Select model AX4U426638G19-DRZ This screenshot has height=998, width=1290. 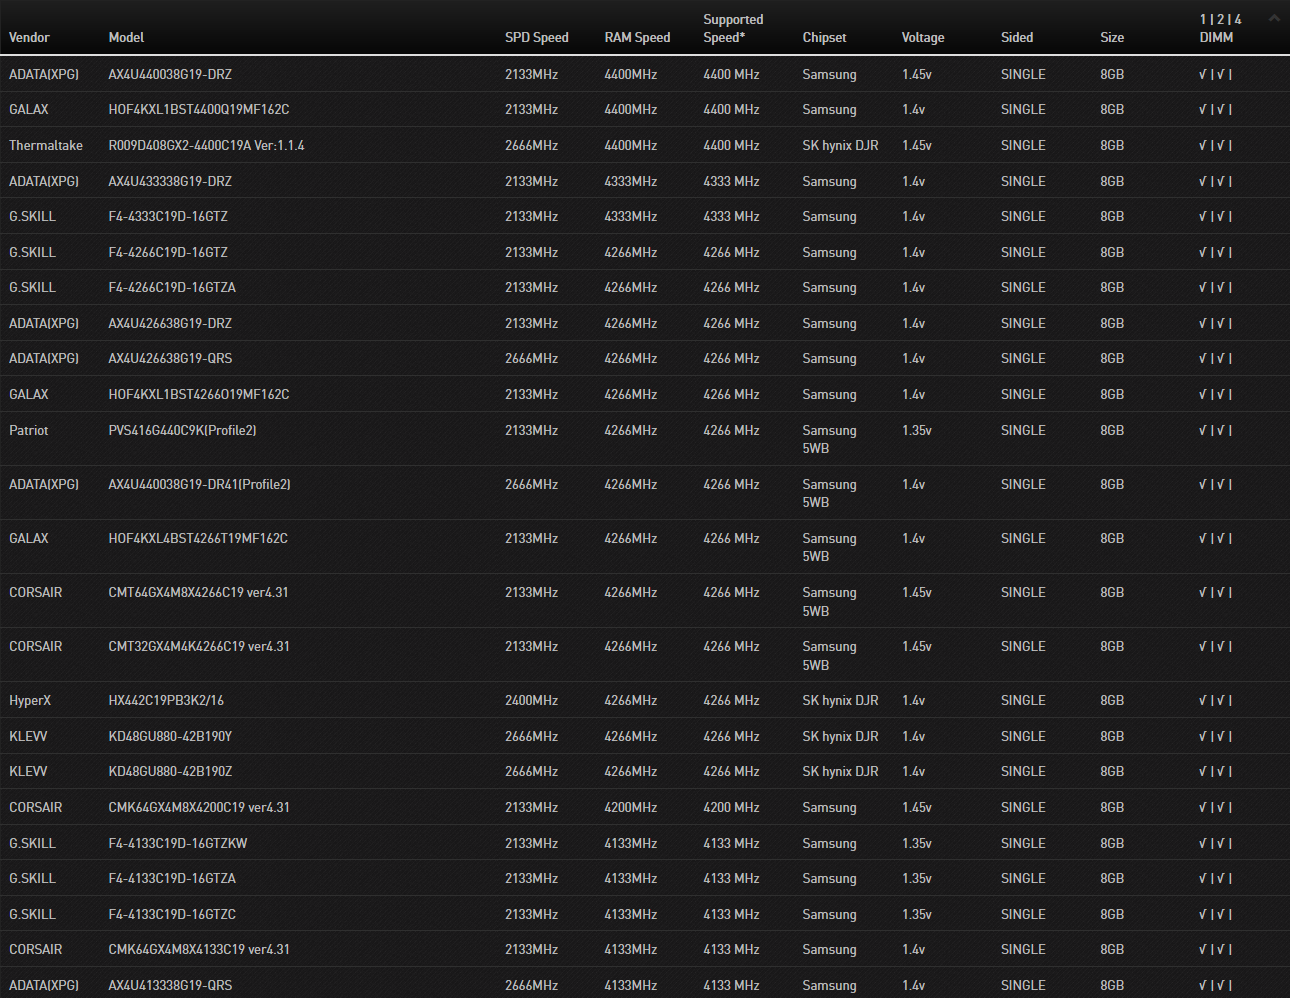[x=170, y=324]
